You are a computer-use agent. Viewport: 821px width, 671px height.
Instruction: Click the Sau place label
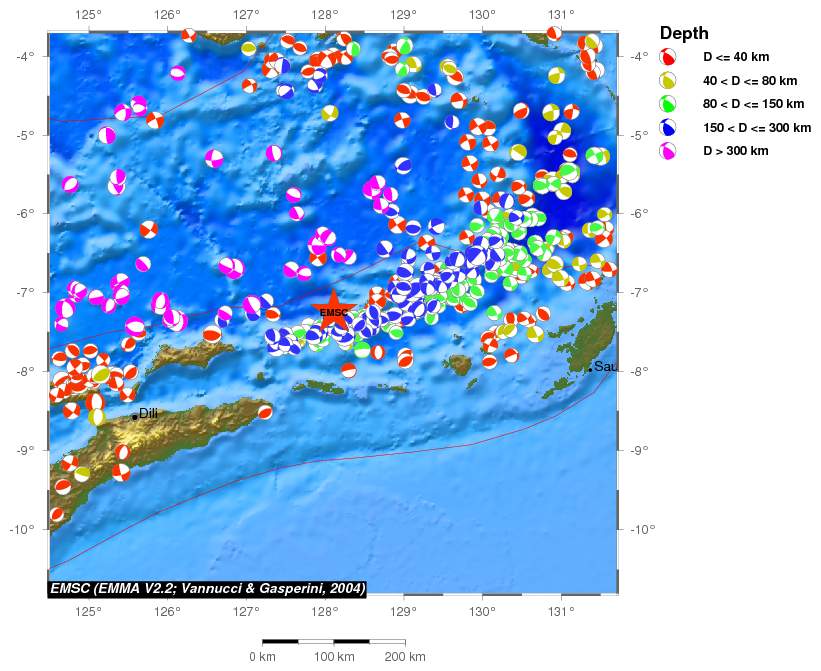605,366
